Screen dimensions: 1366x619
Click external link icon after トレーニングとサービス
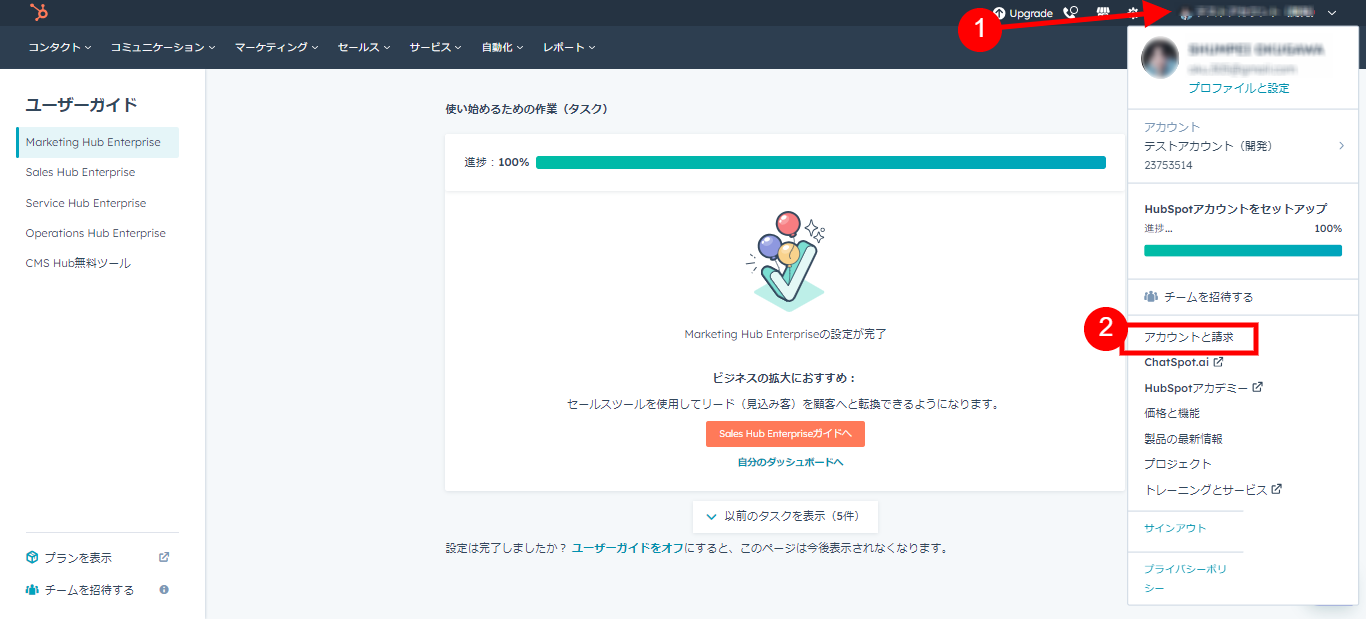click(x=1277, y=489)
